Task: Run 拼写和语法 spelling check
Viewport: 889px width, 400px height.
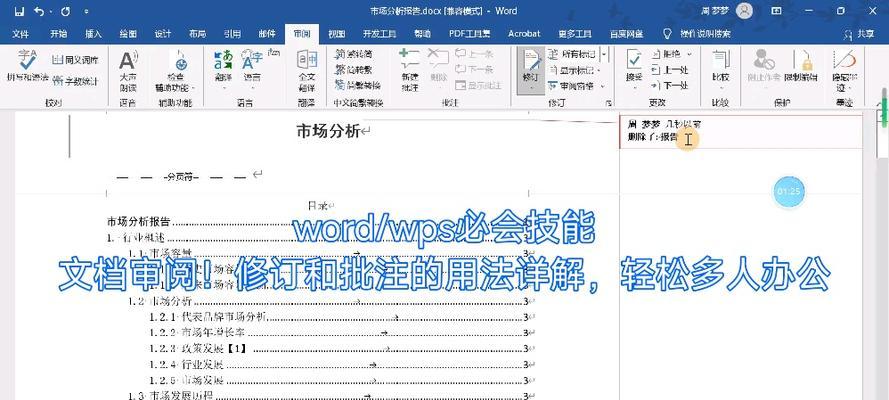Action: pyautogui.click(x=28, y=66)
